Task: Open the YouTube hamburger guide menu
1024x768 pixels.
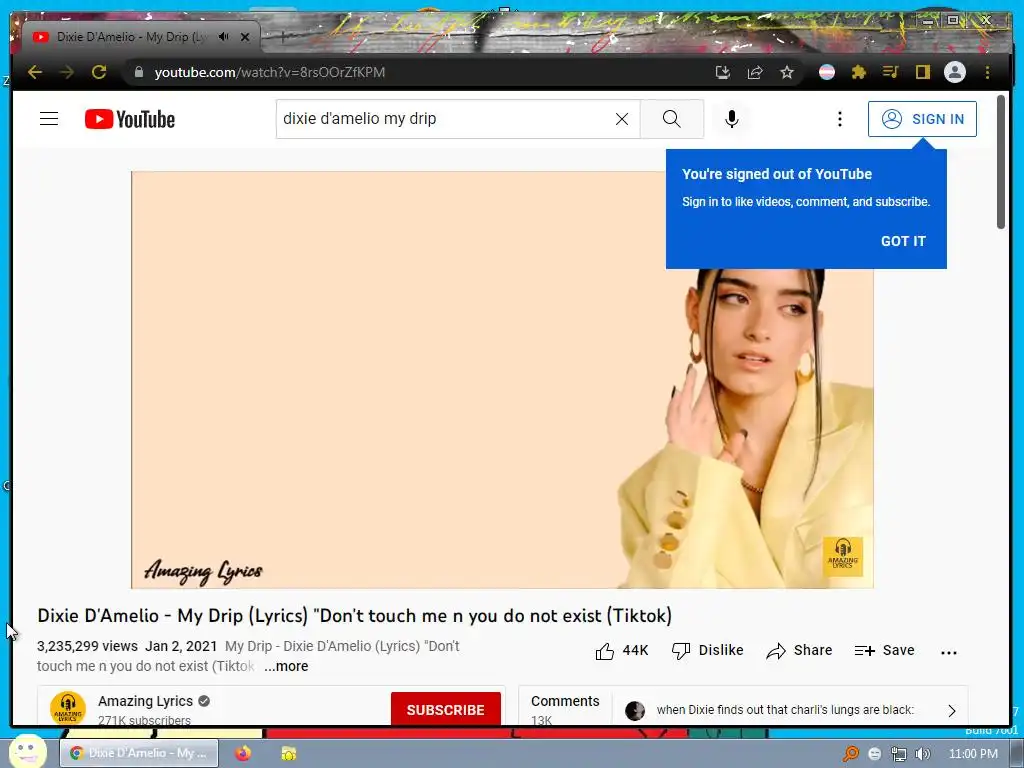Action: [x=49, y=119]
